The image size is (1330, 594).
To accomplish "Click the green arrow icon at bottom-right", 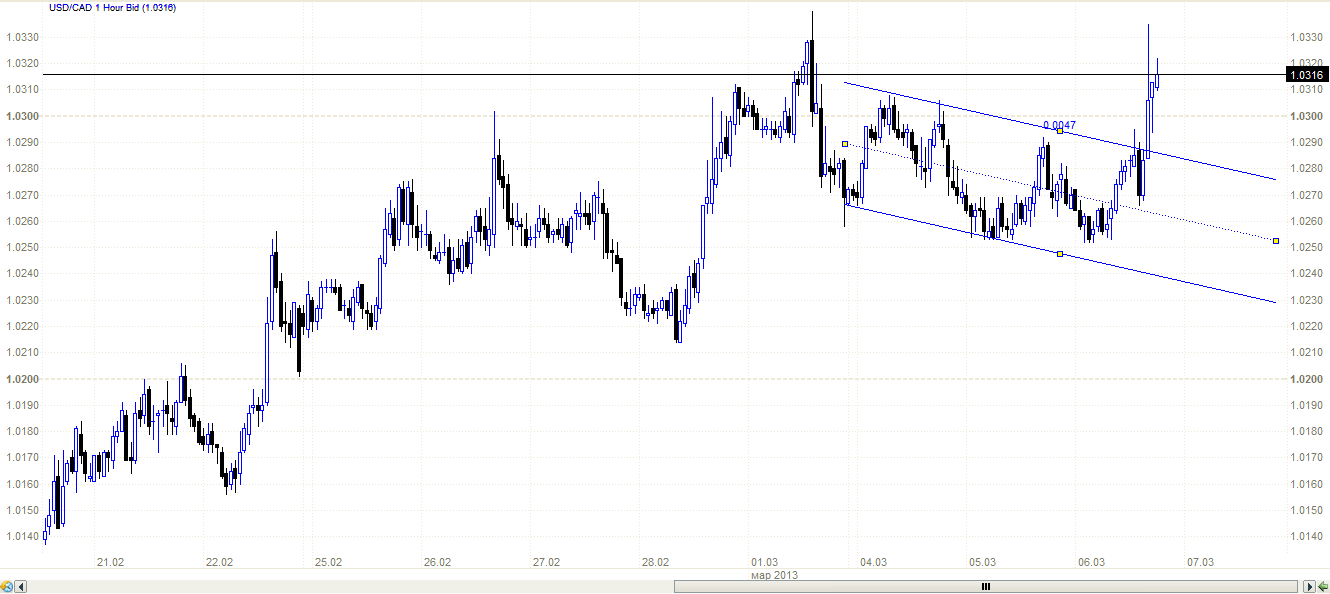I will click(1323, 586).
